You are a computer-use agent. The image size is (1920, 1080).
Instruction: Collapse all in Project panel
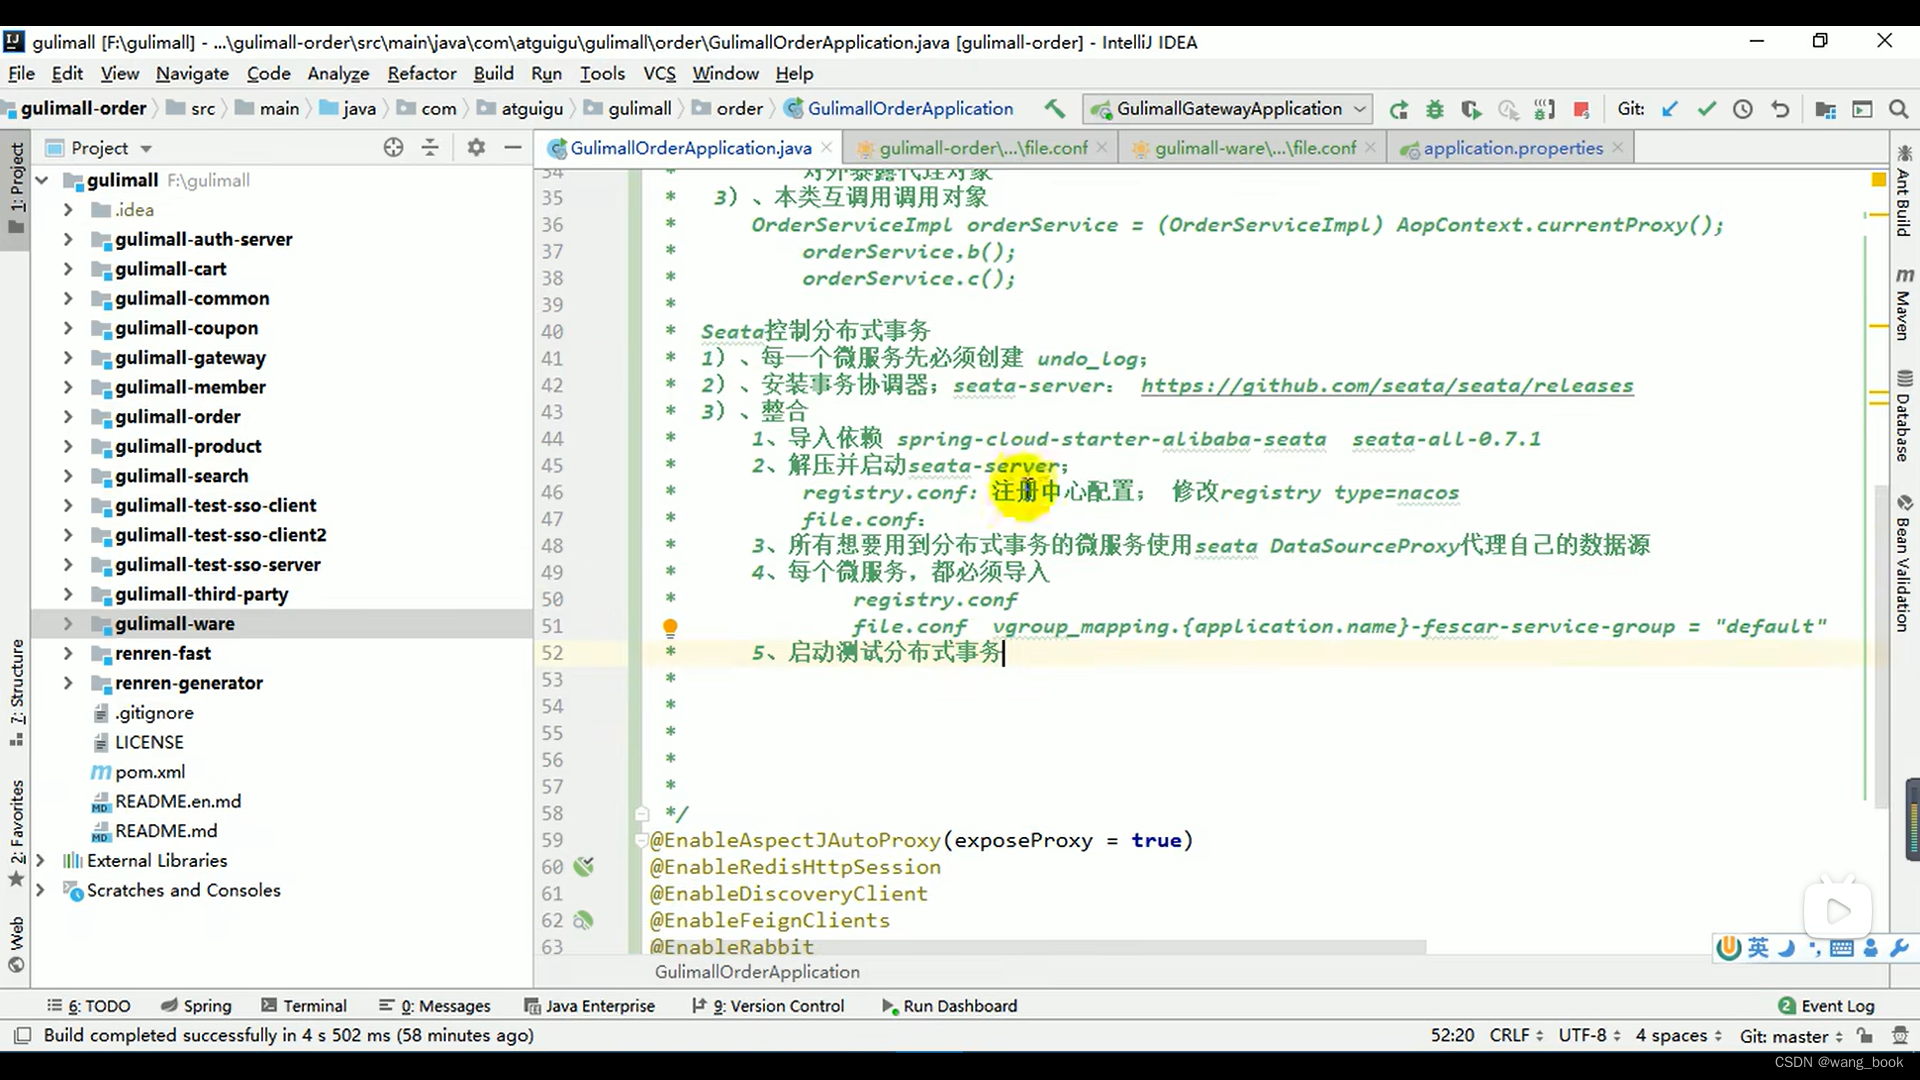pos(430,148)
